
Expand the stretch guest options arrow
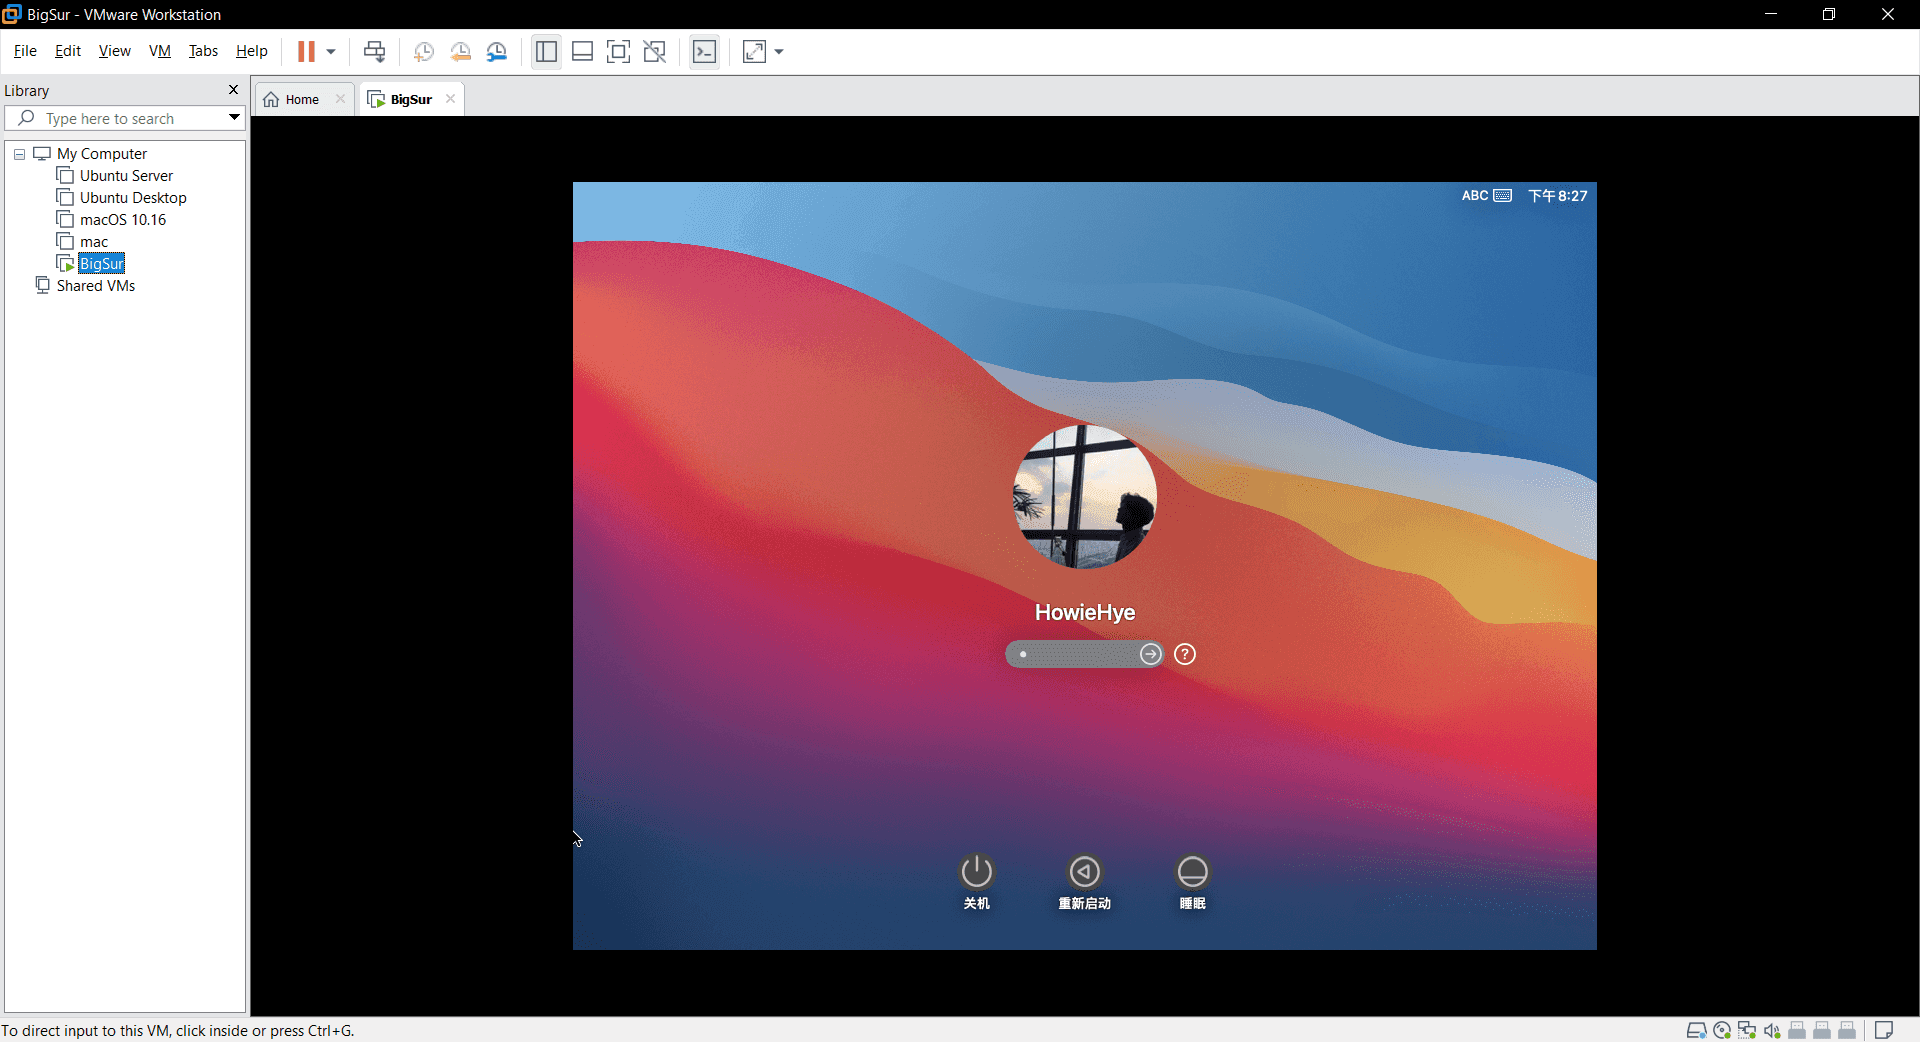click(779, 52)
